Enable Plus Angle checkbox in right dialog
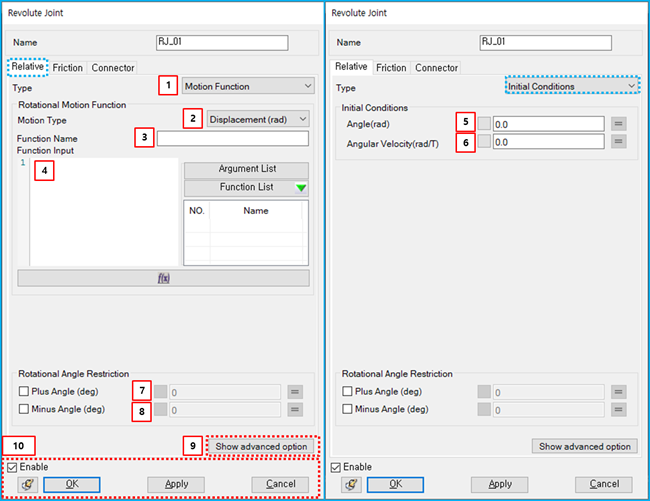Image resolution: width=650 pixels, height=501 pixels. (347, 391)
